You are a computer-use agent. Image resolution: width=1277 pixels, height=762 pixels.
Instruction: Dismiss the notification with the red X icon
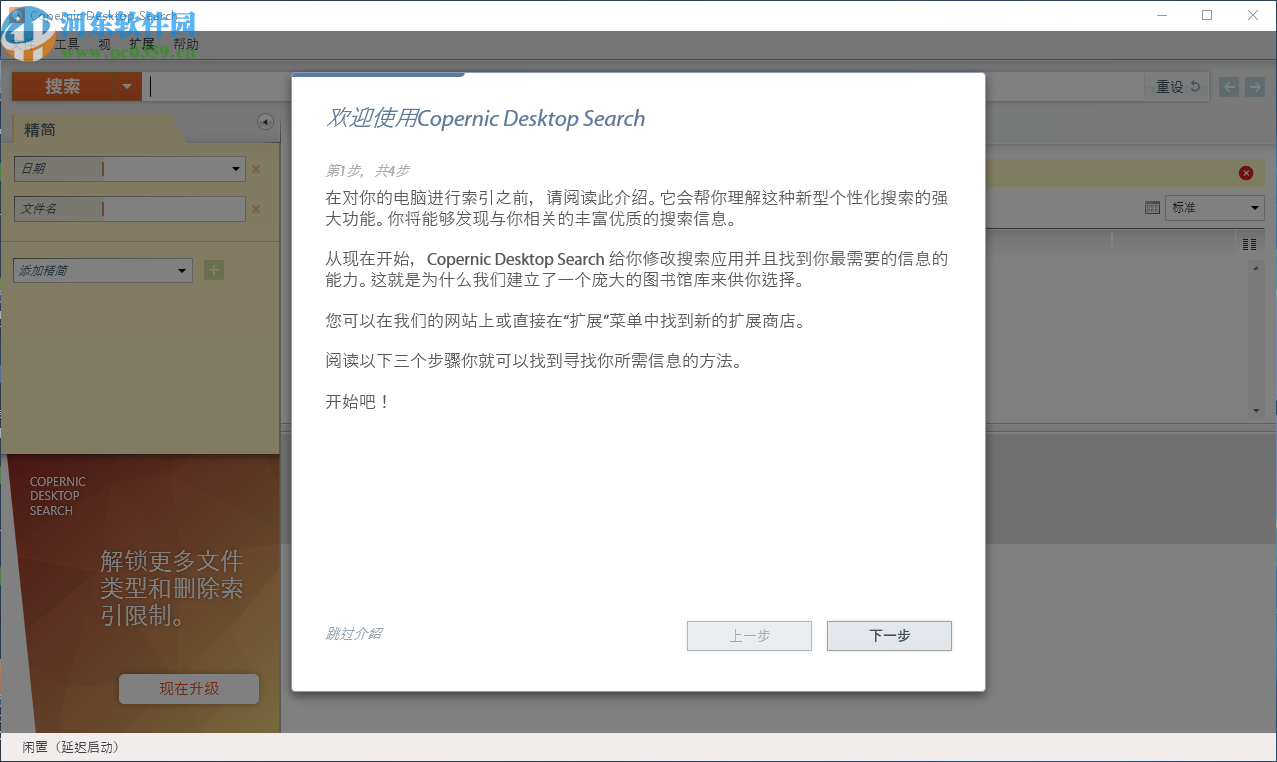[x=1246, y=172]
